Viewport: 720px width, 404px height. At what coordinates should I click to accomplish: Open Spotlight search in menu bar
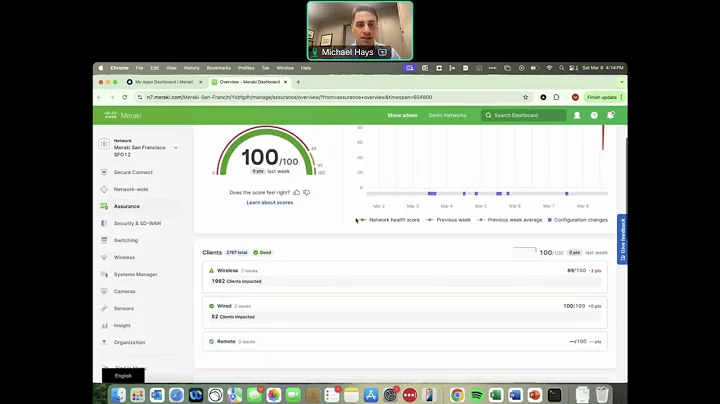(561, 68)
